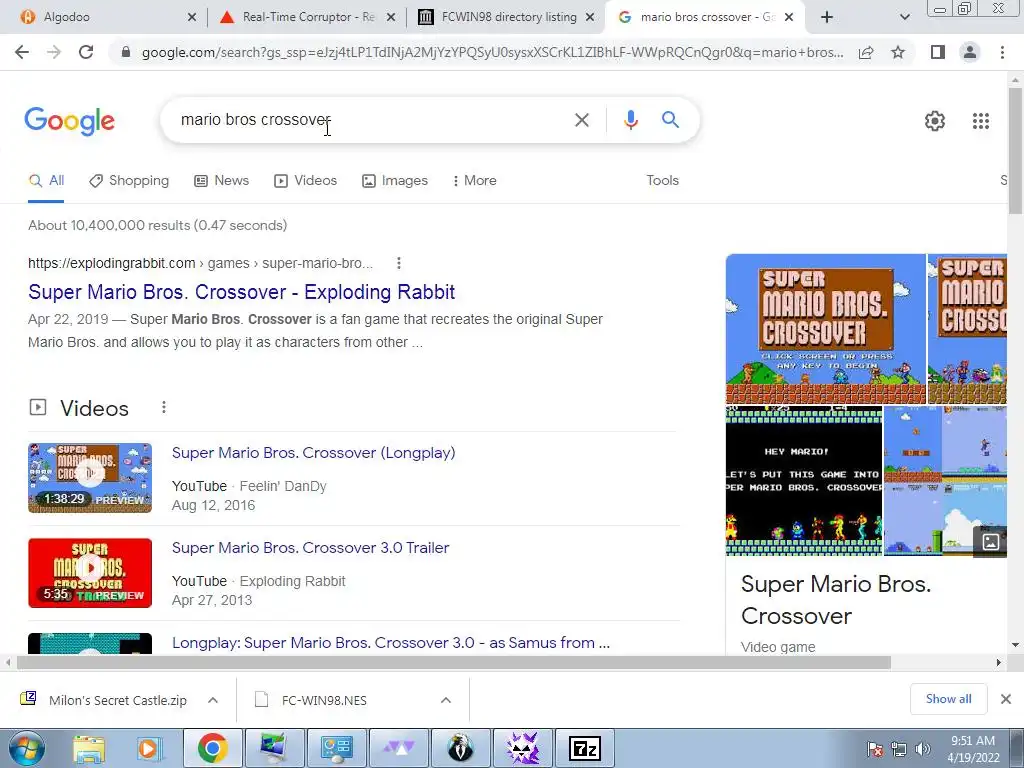This screenshot has width=1024, height=768.
Task: Click the address bar URL
Action: [492, 52]
